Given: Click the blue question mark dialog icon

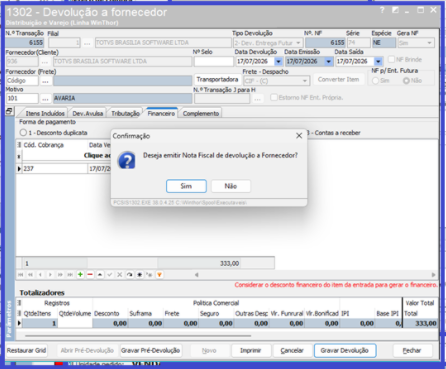Looking at the screenshot, I should [127, 160].
